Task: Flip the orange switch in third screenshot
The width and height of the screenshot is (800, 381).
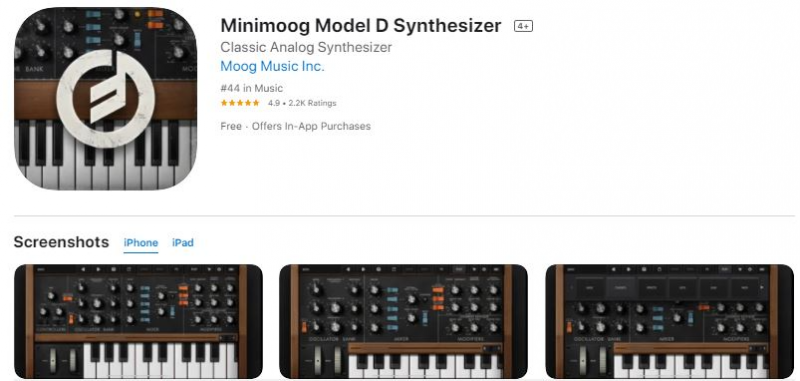Action: pyautogui.click(x=704, y=308)
